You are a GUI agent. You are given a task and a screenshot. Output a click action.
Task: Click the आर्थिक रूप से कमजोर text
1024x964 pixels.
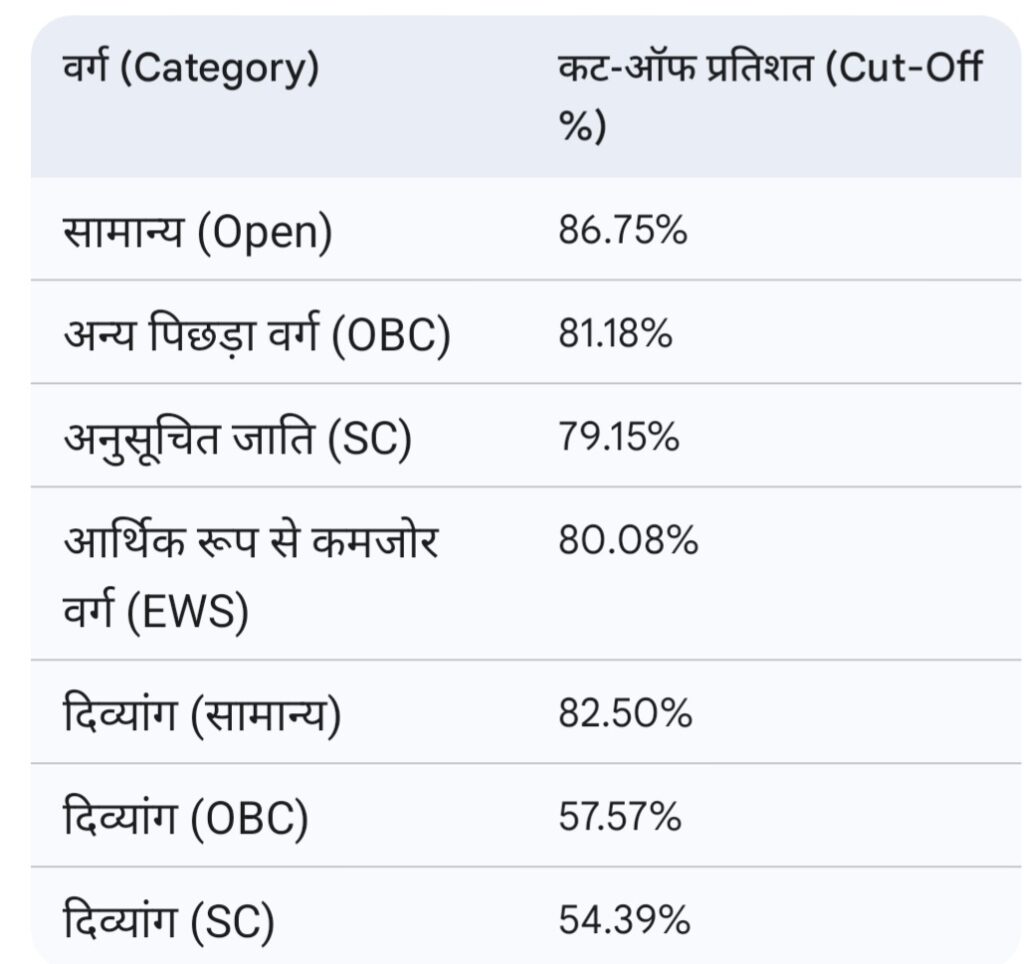click(x=251, y=543)
